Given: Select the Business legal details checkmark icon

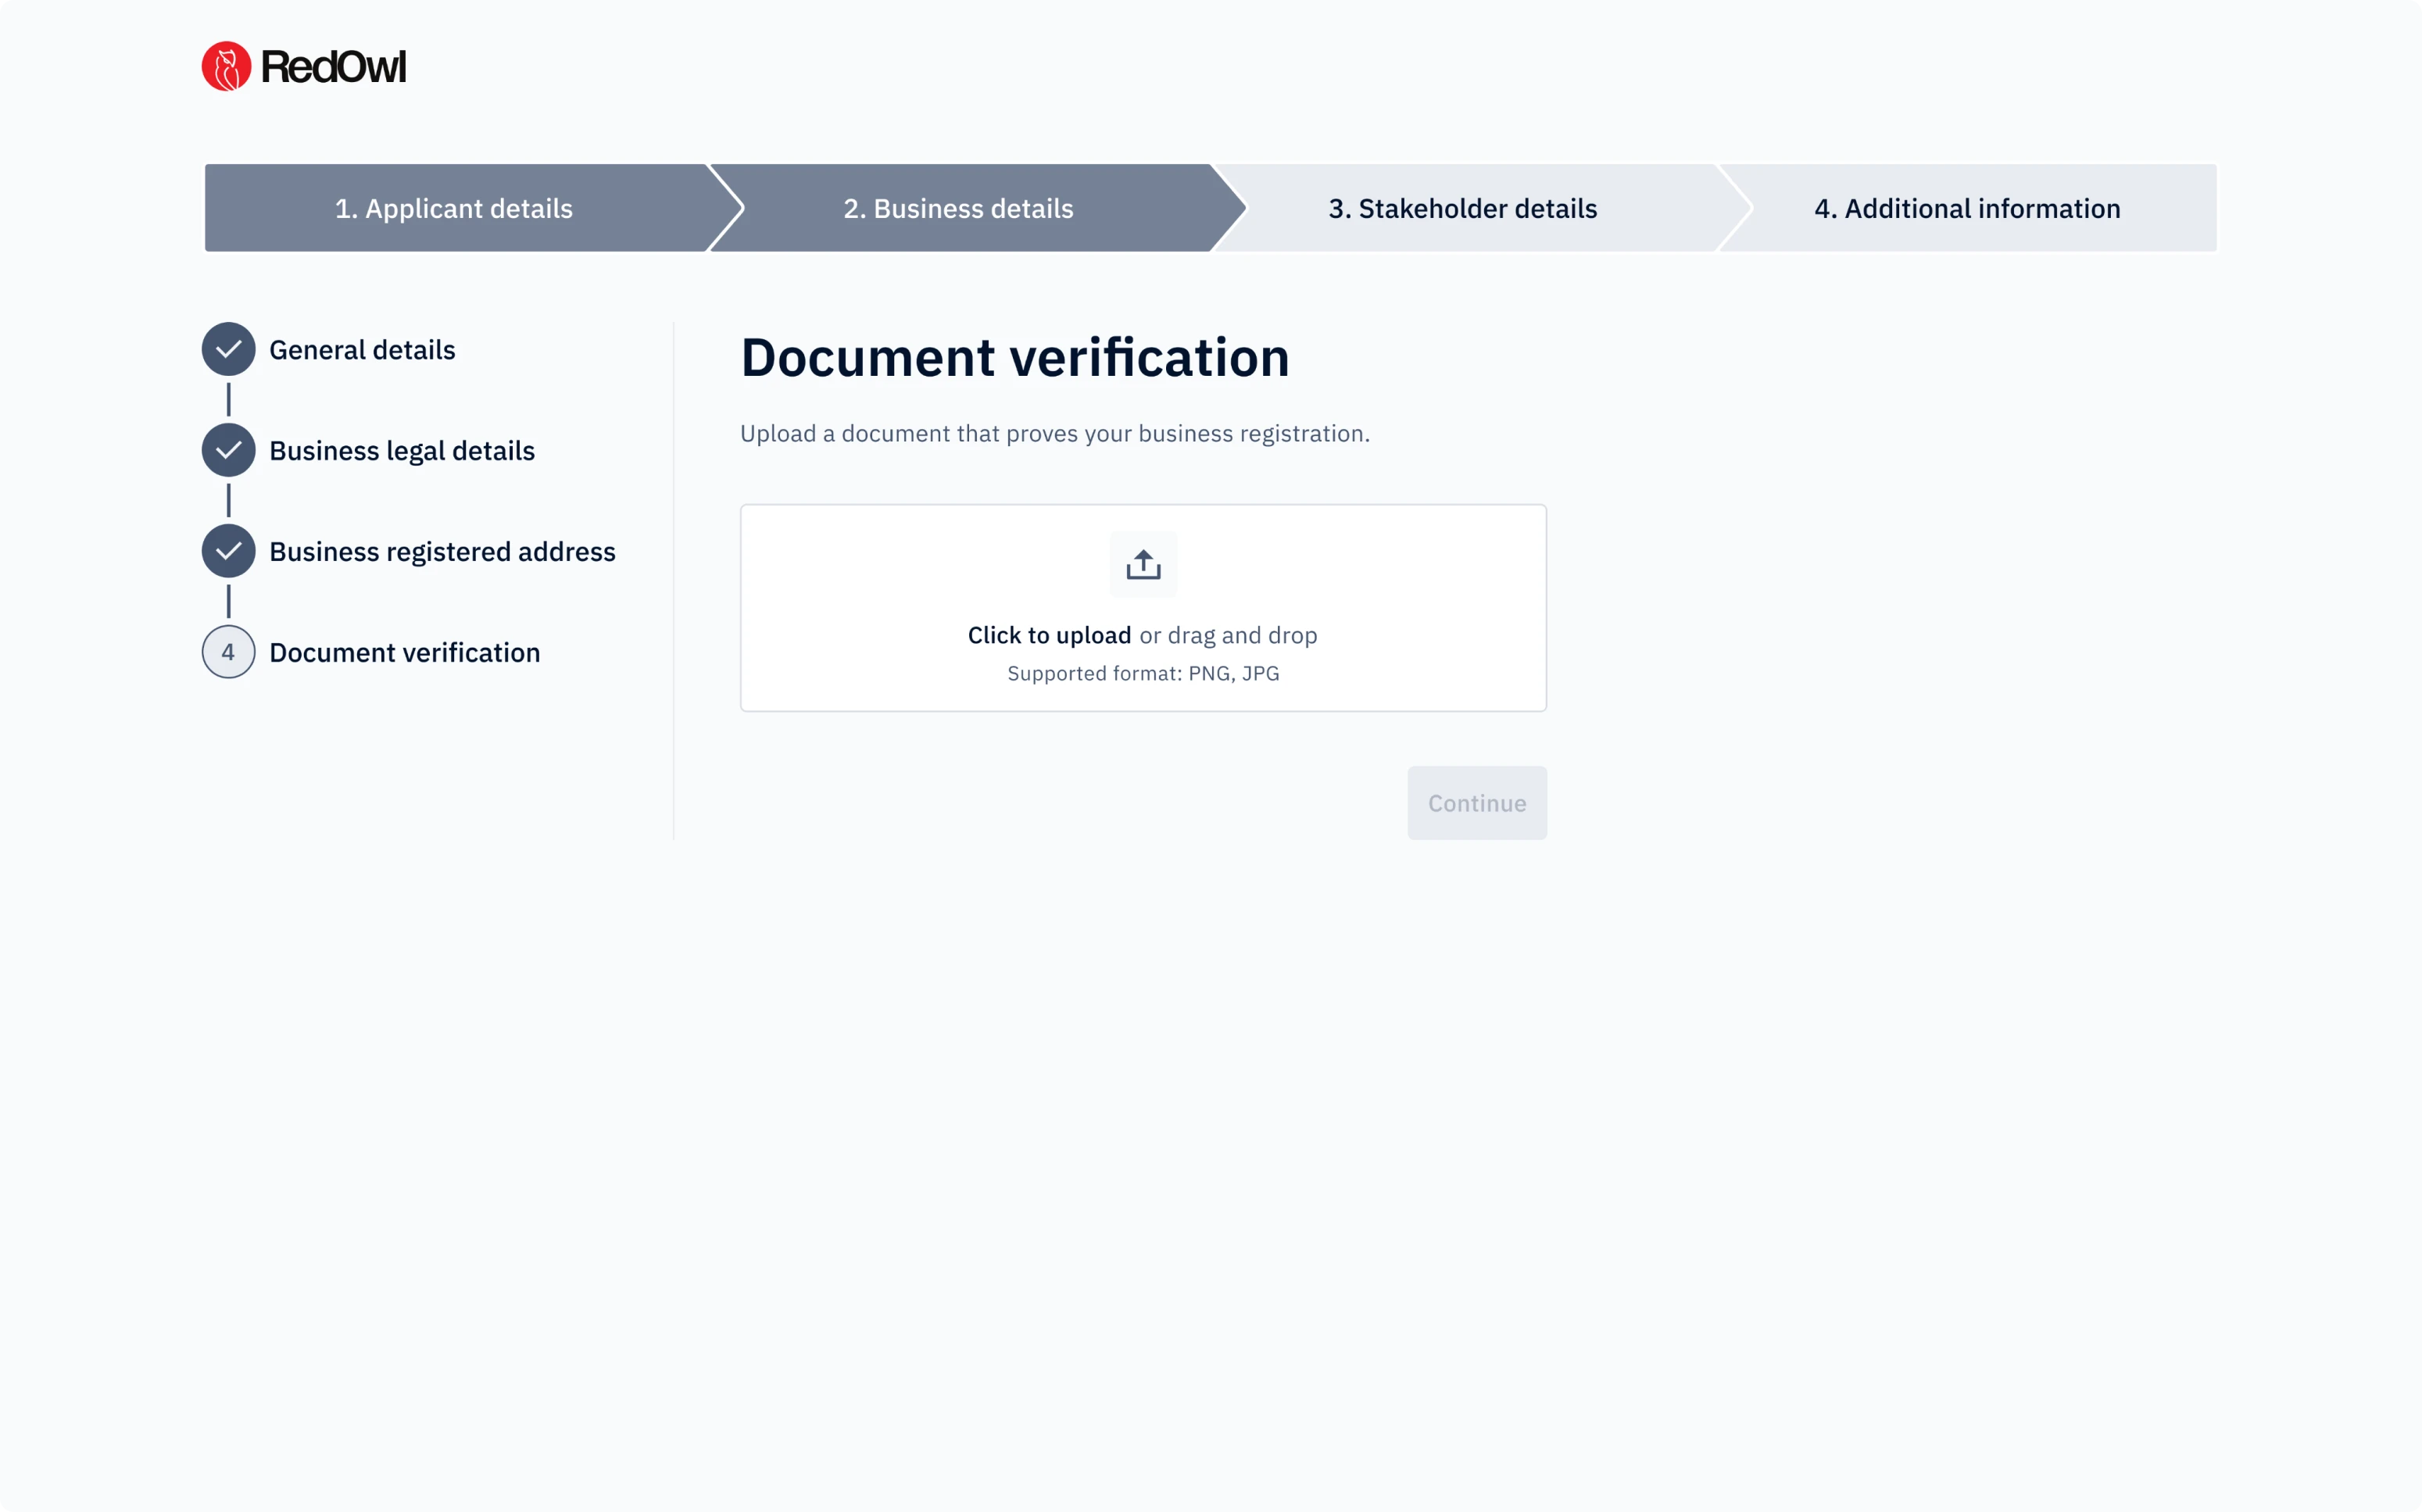Looking at the screenshot, I should [x=228, y=450].
